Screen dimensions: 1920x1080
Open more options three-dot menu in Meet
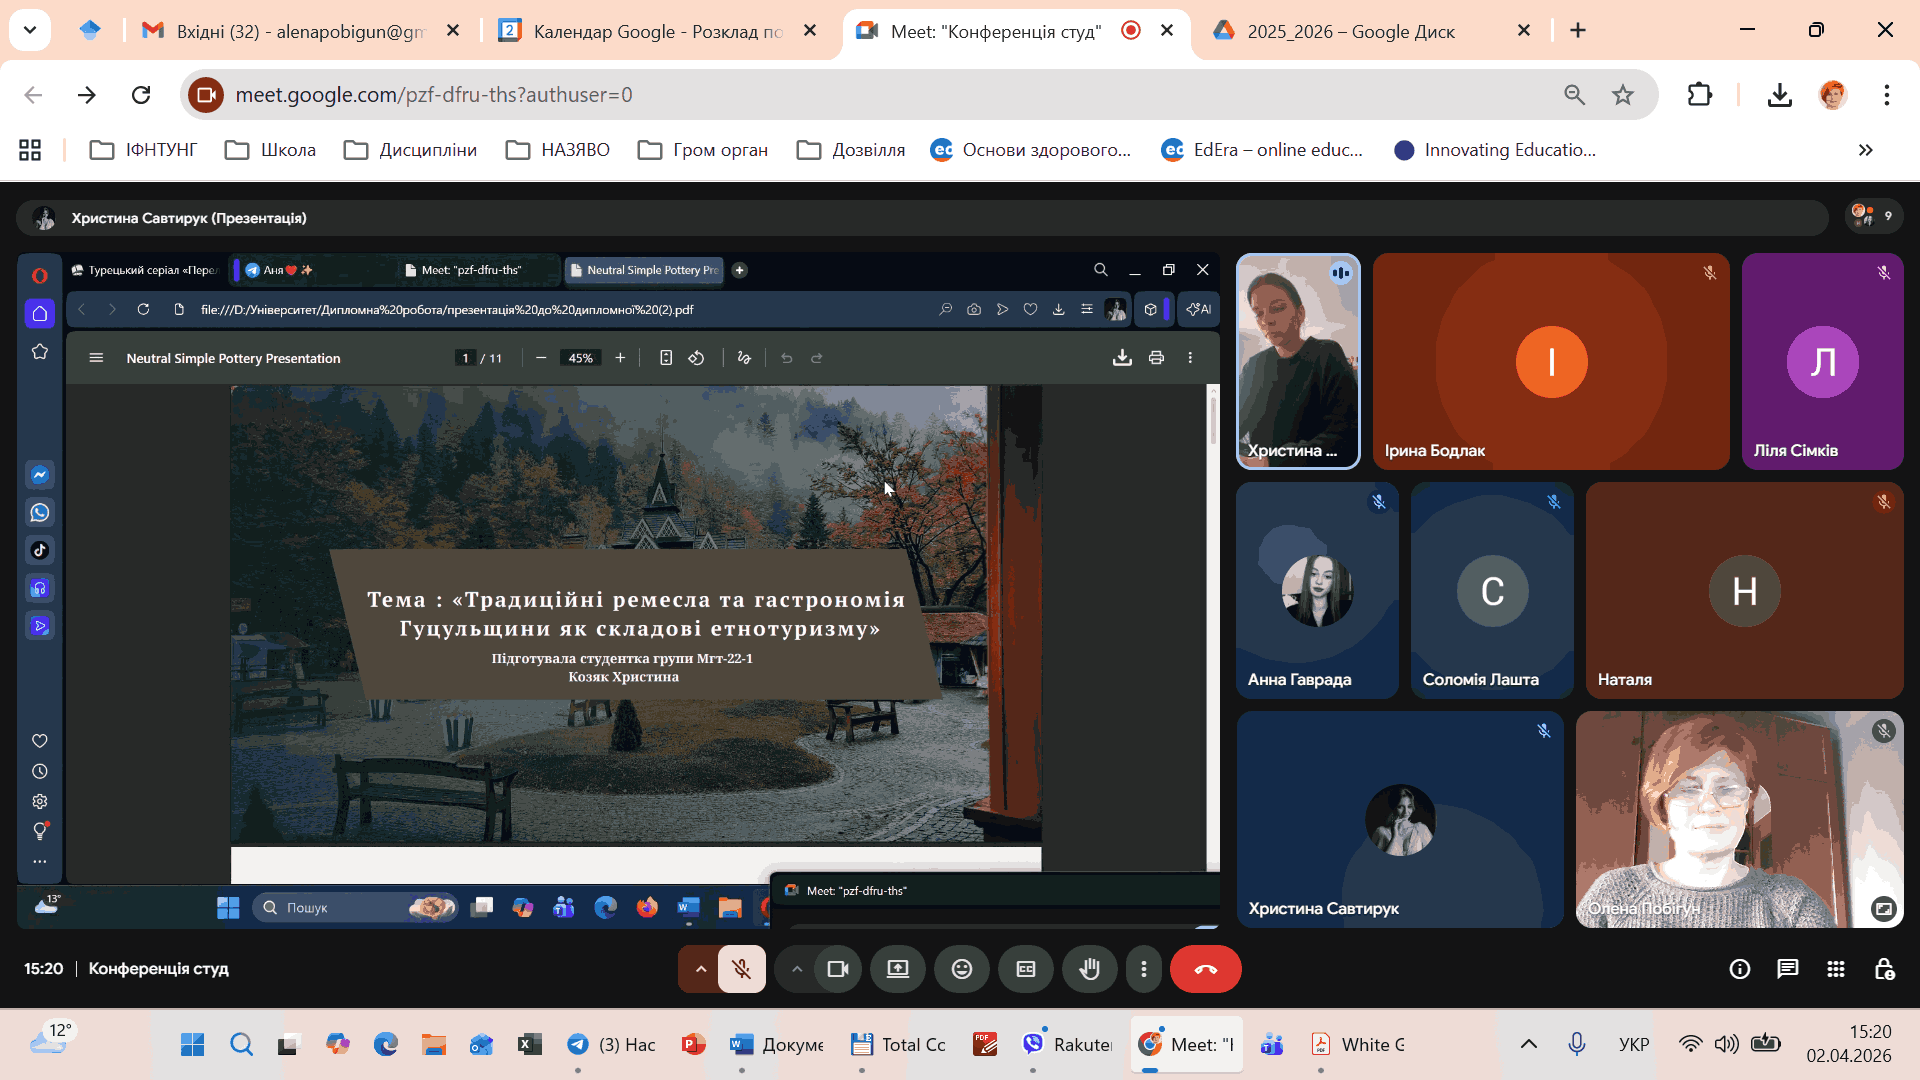point(1144,969)
